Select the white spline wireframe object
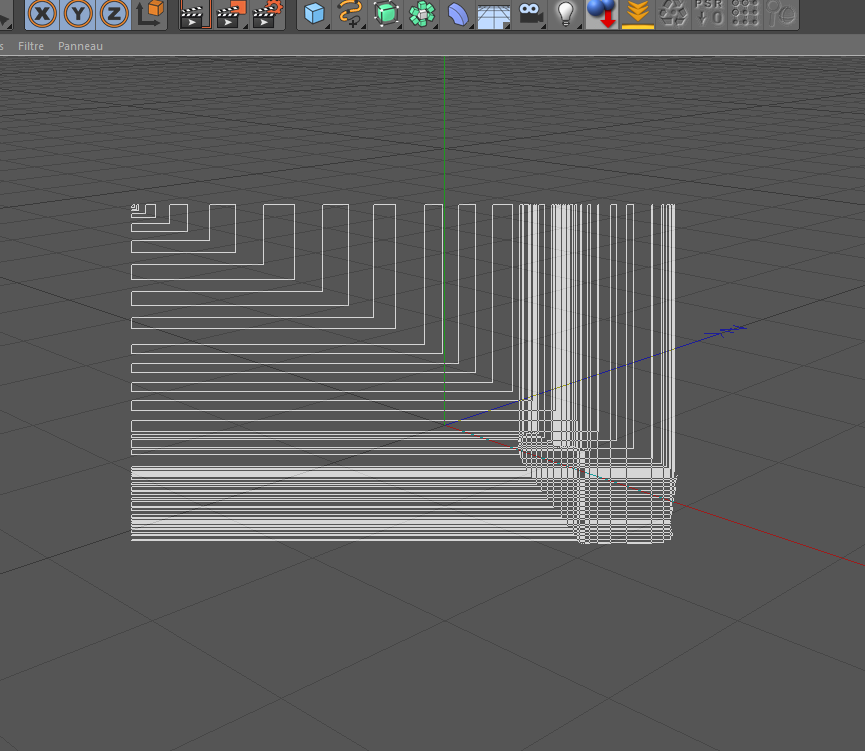This screenshot has width=865, height=751. [x=403, y=373]
